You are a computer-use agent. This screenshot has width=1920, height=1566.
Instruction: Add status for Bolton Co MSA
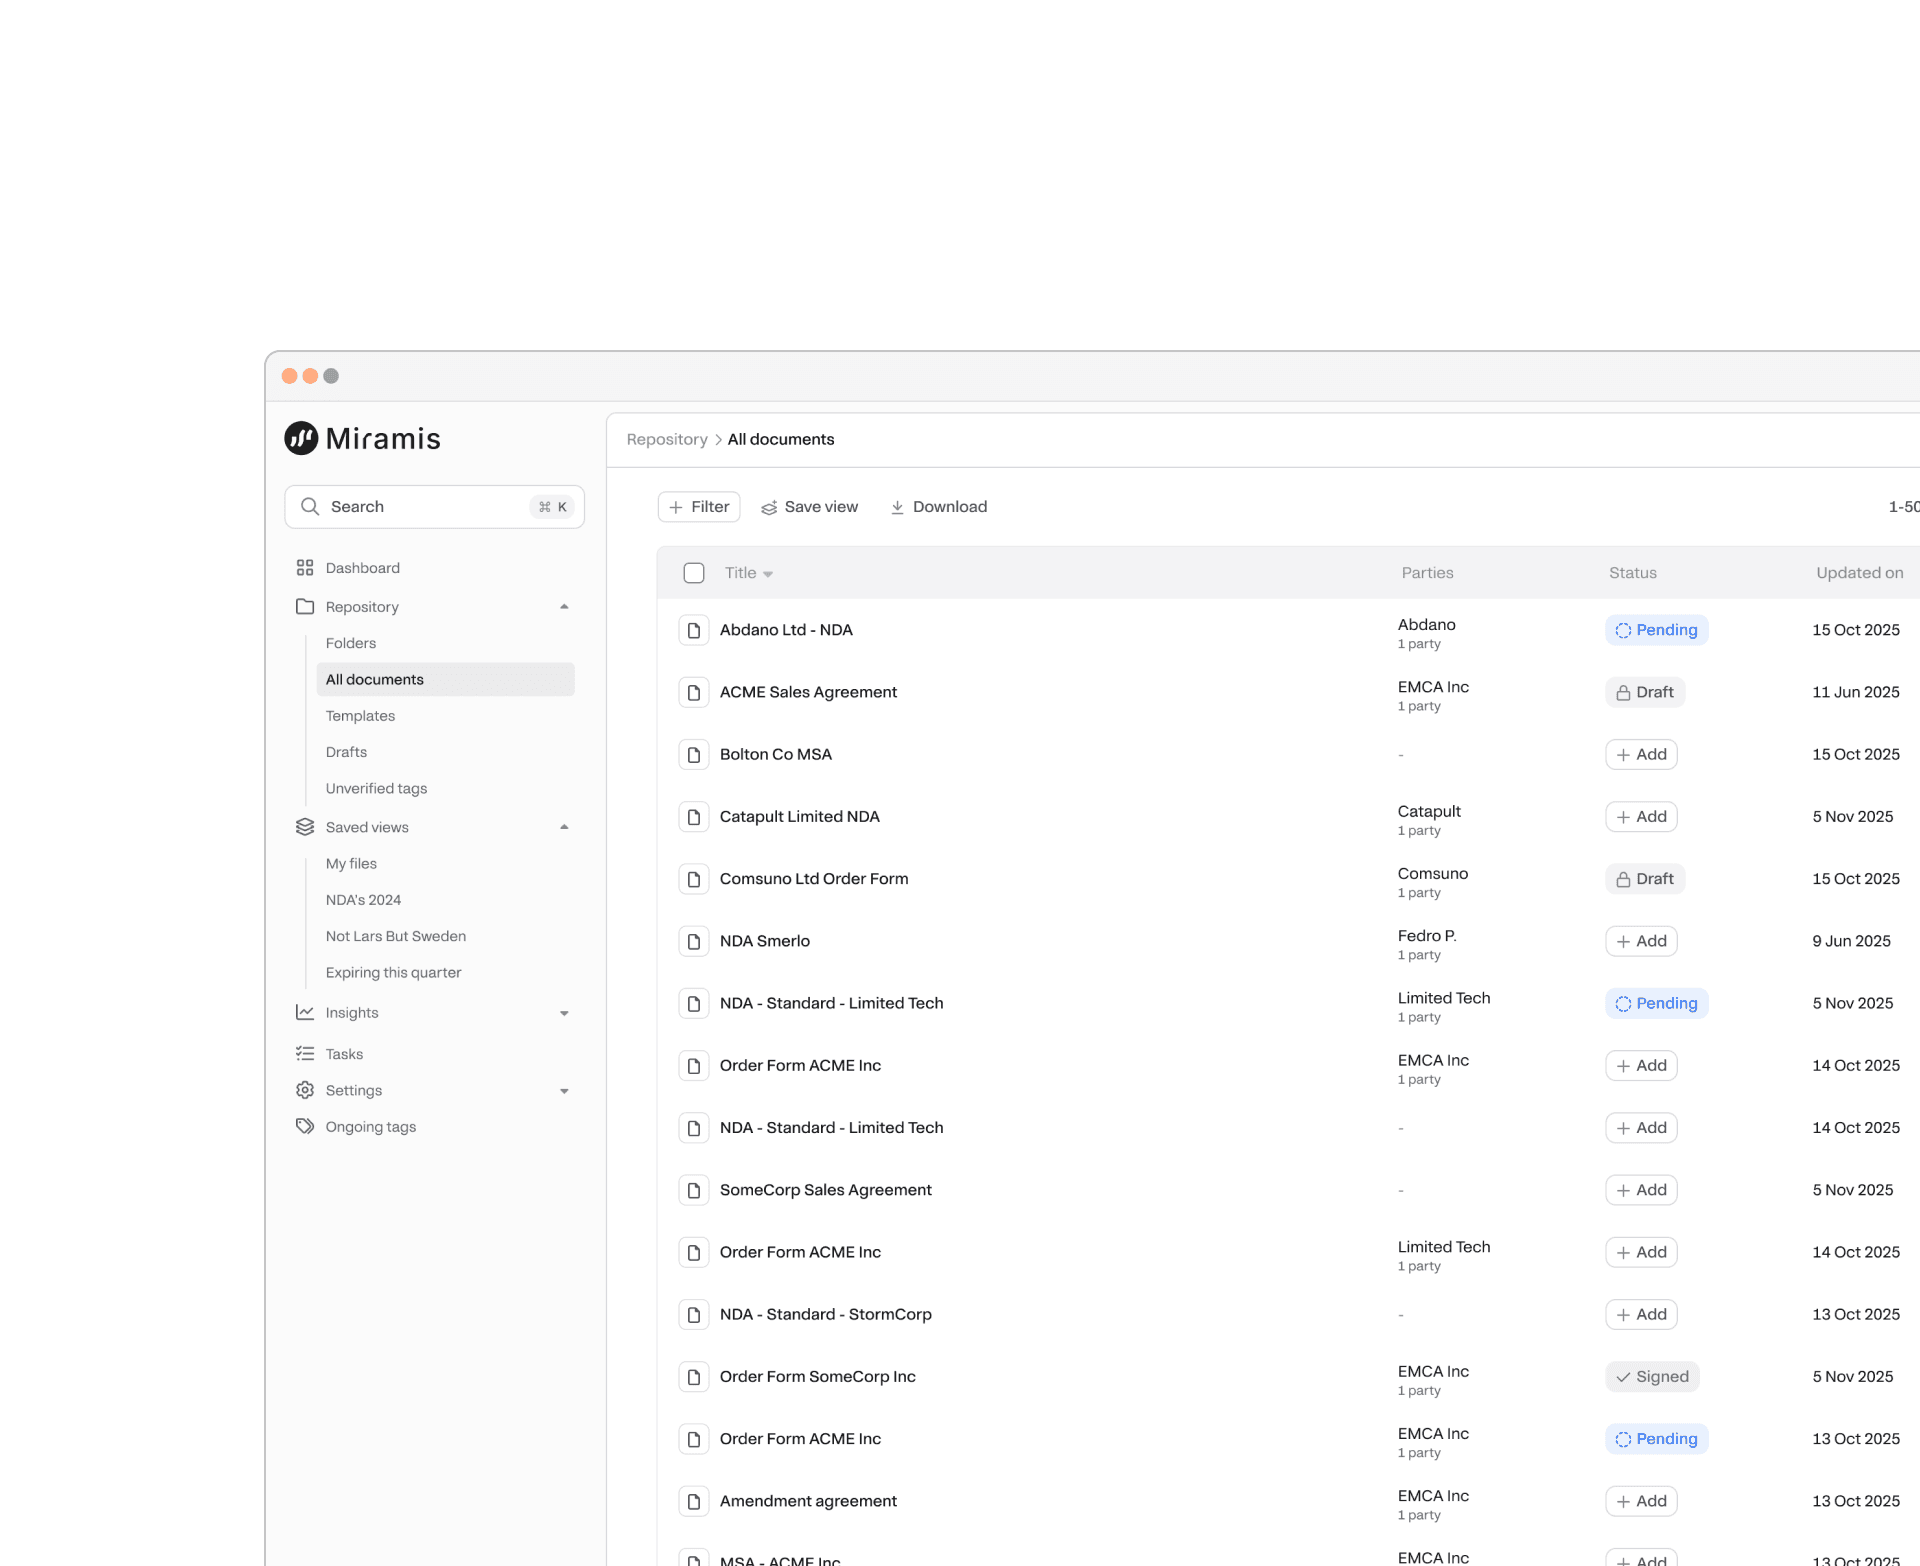tap(1641, 755)
